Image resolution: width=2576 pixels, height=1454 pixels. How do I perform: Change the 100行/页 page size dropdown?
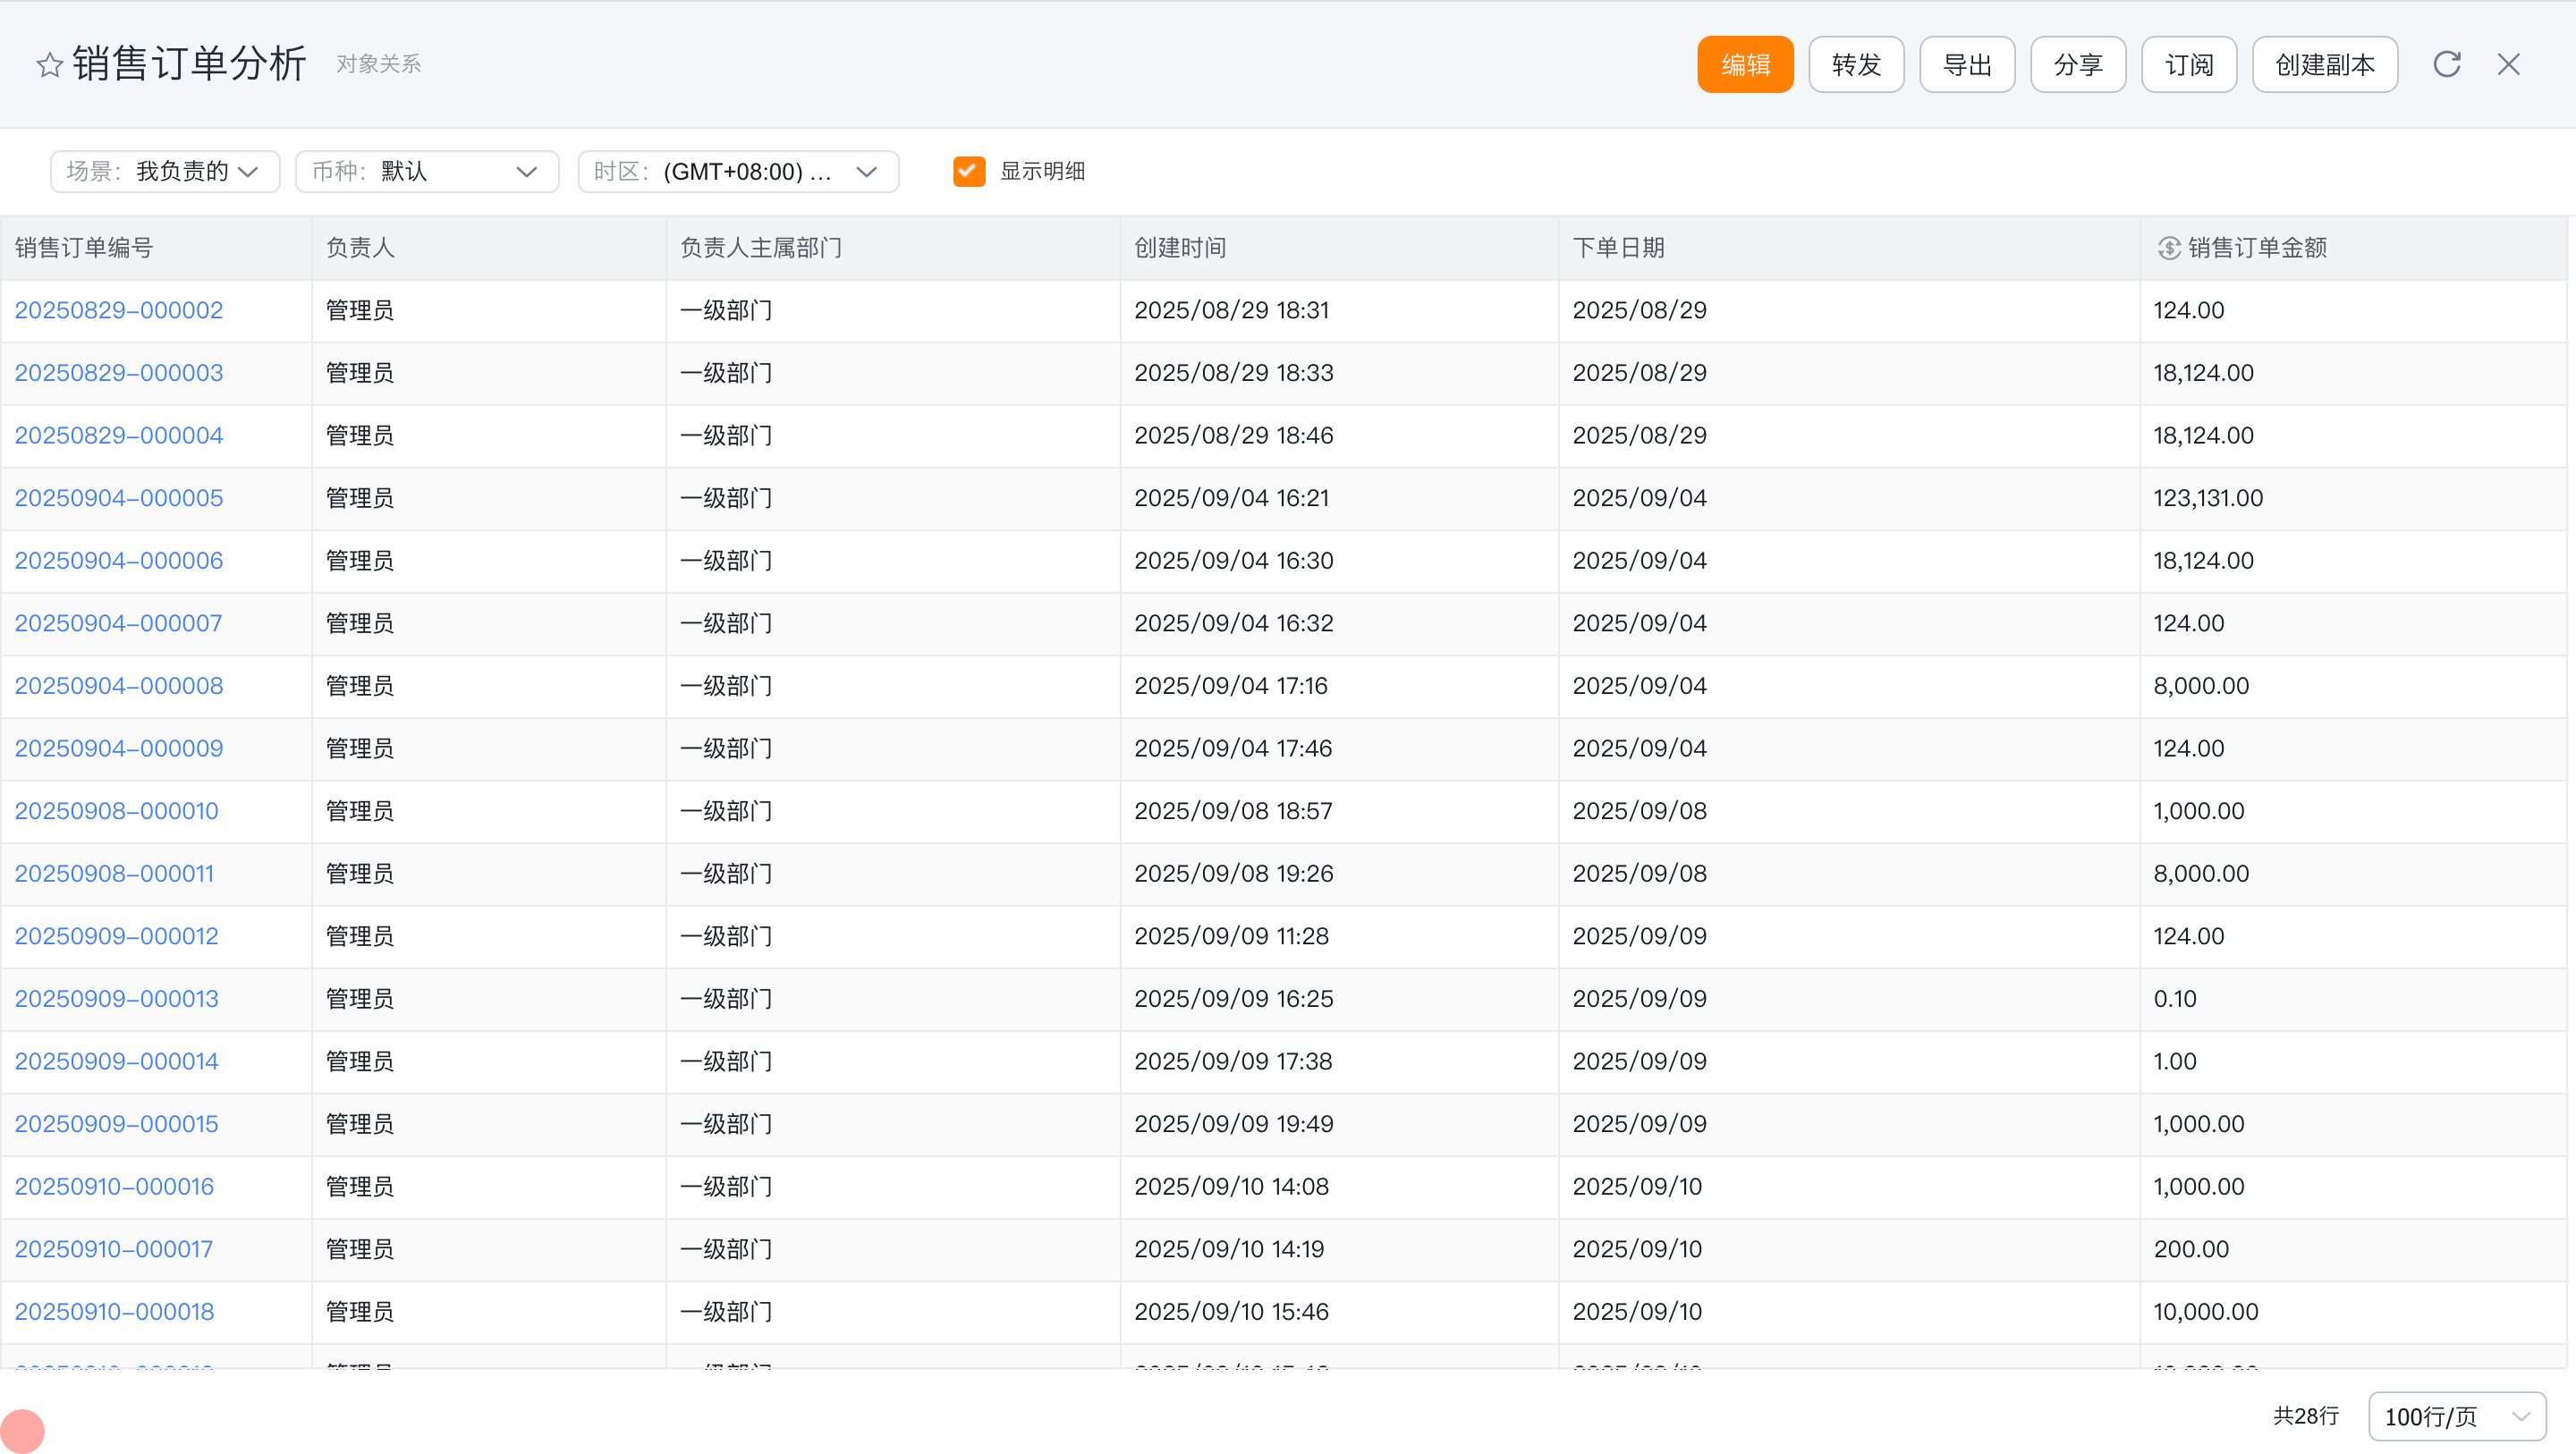[2456, 1416]
